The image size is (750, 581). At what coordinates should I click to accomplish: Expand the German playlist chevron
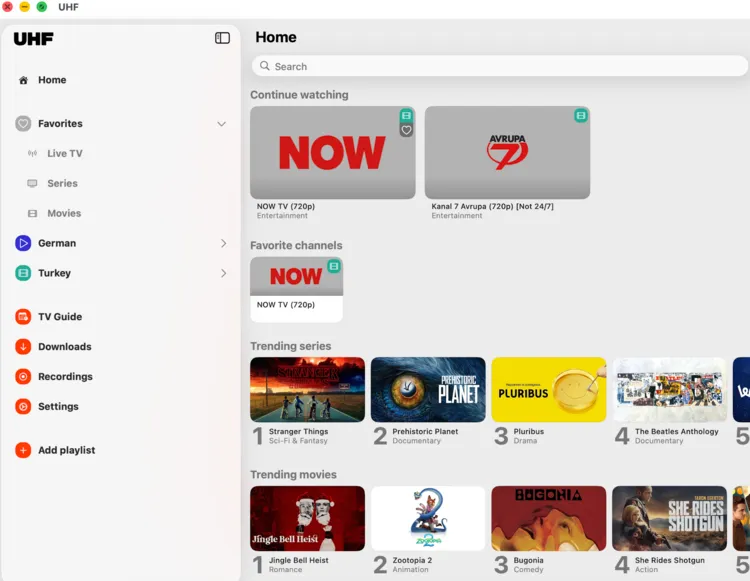pyautogui.click(x=223, y=243)
